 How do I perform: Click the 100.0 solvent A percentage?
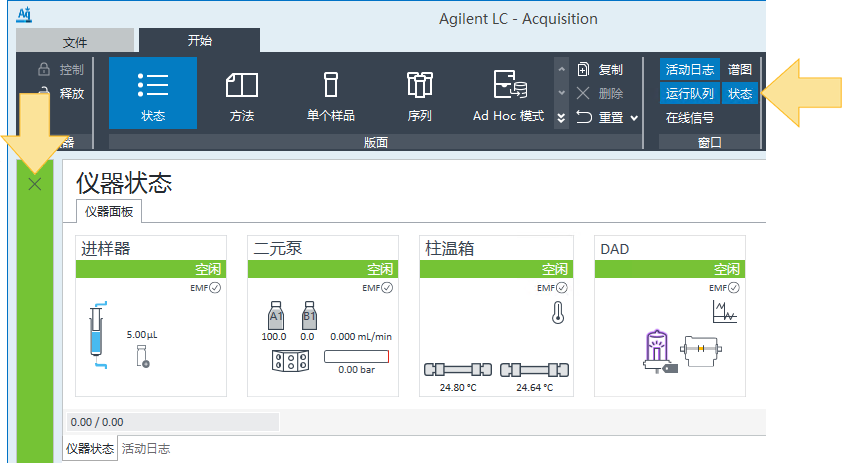[x=274, y=337]
